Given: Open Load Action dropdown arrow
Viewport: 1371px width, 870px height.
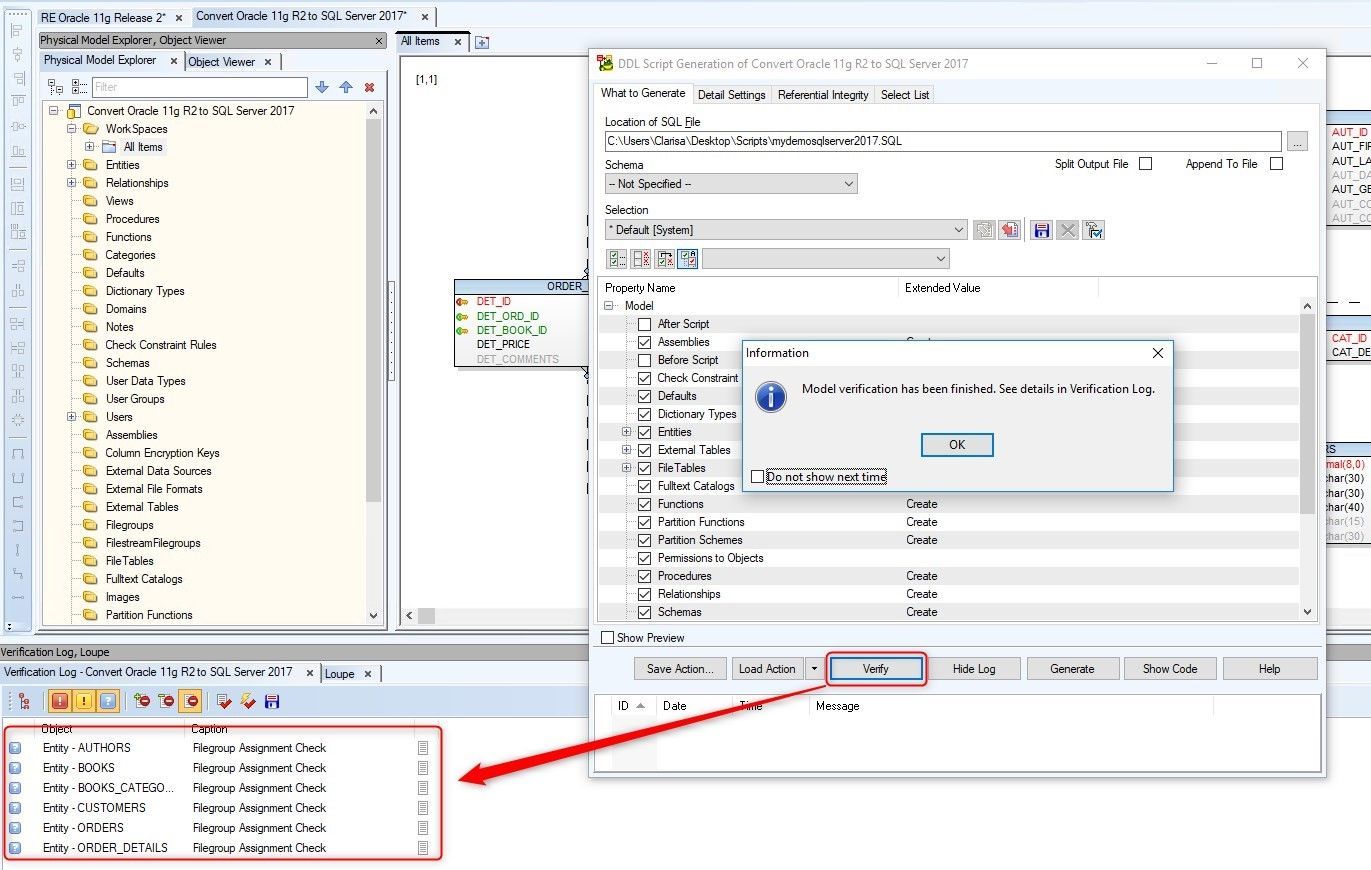Looking at the screenshot, I should (815, 669).
